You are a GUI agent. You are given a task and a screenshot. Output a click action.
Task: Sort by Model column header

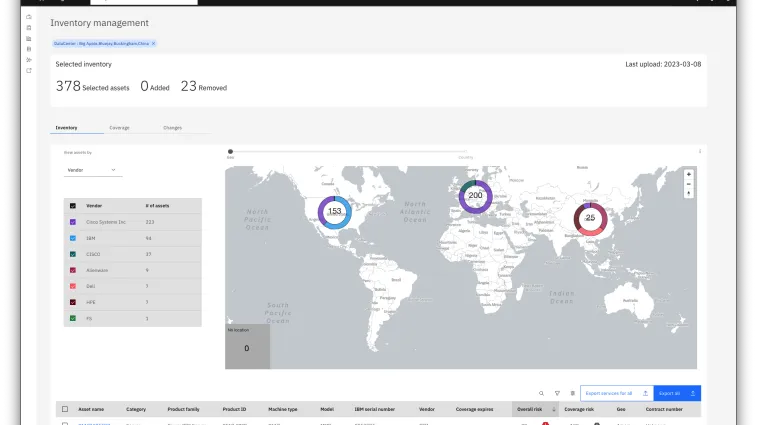click(x=327, y=409)
